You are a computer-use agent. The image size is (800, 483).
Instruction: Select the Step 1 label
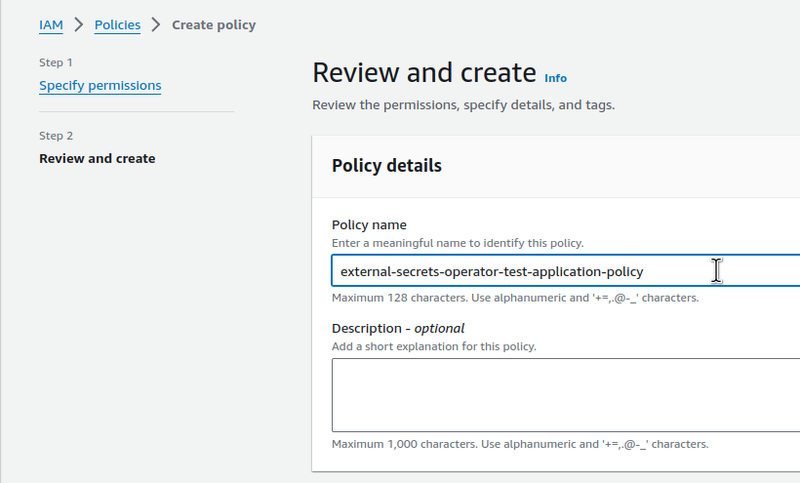(56, 63)
